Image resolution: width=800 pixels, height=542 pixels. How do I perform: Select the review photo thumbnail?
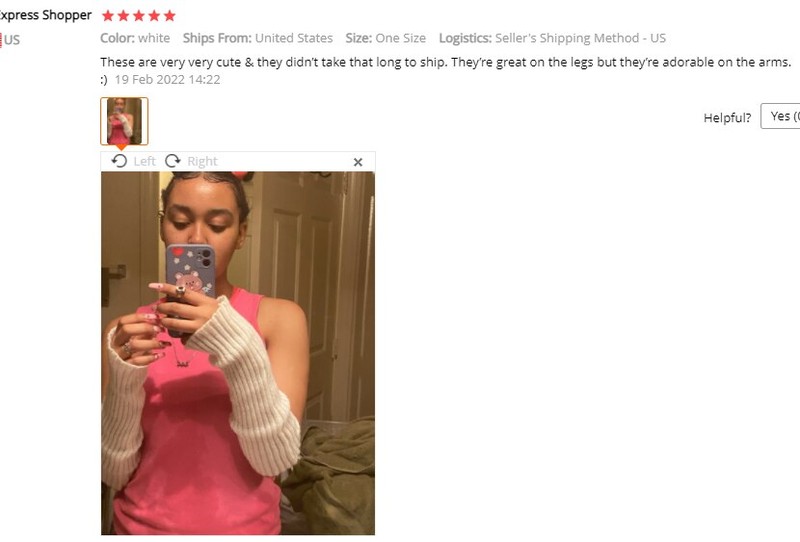(x=124, y=121)
